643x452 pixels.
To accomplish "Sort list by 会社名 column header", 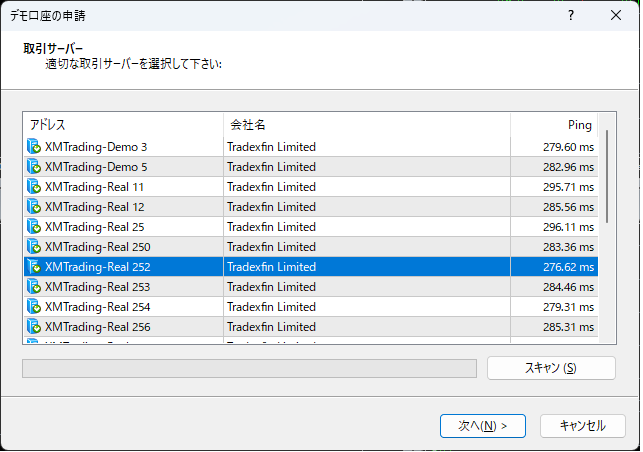I will [x=366, y=125].
